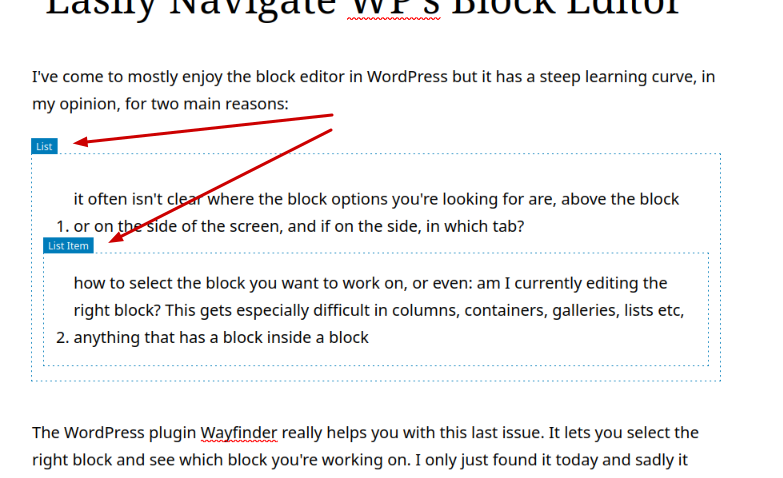Click the red arrowhead pointing to List Item label
783x478 pixels.
coord(116,236)
